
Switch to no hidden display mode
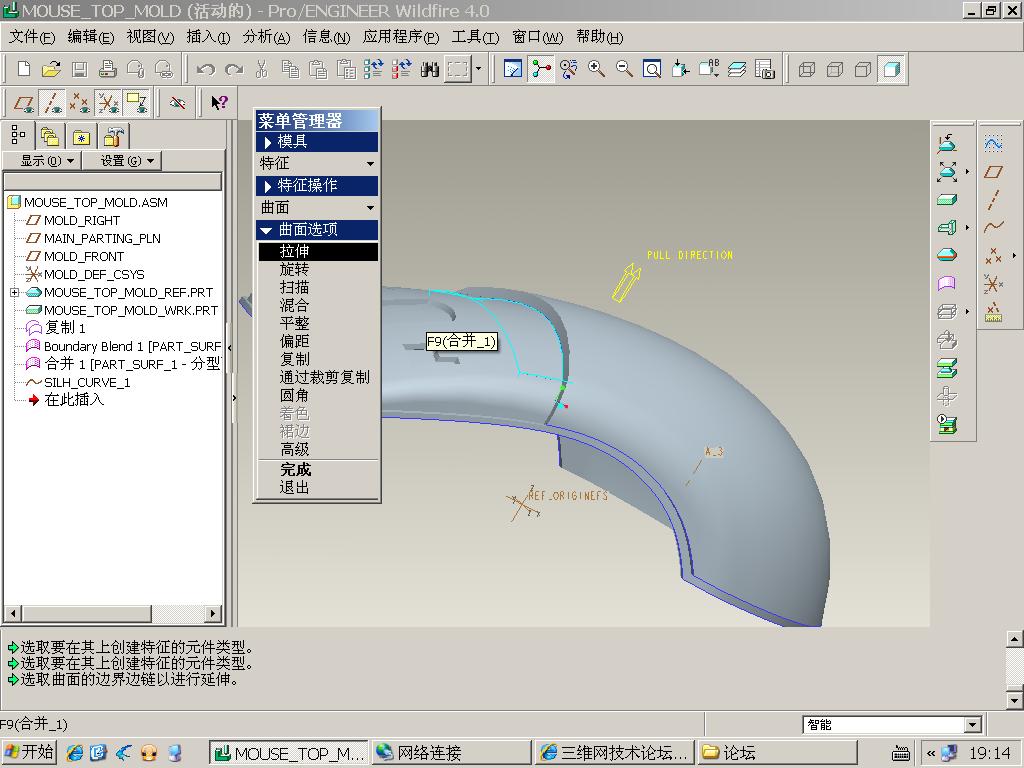(x=863, y=69)
